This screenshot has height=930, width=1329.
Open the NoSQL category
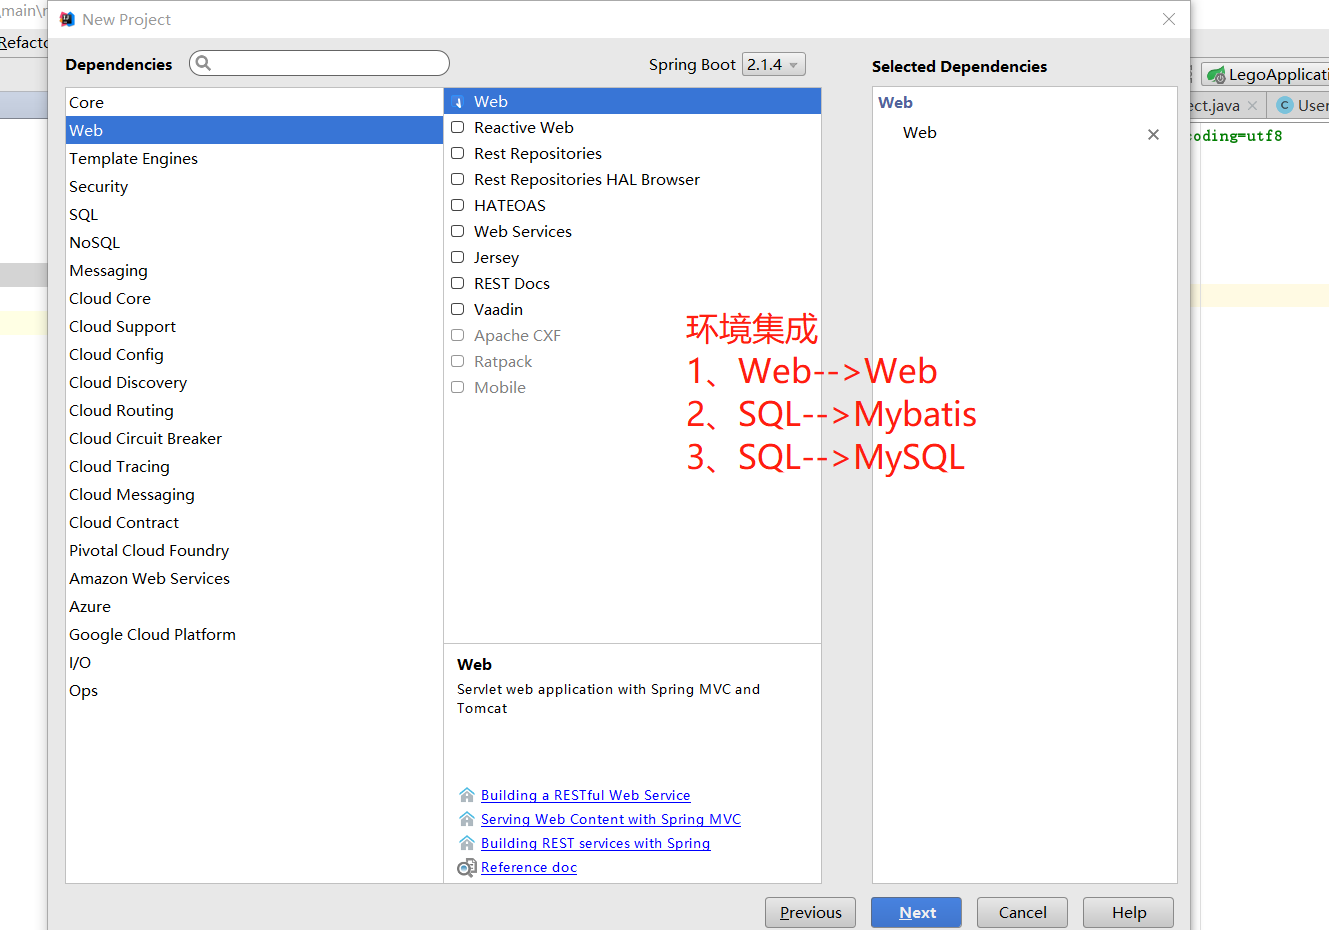point(254,242)
